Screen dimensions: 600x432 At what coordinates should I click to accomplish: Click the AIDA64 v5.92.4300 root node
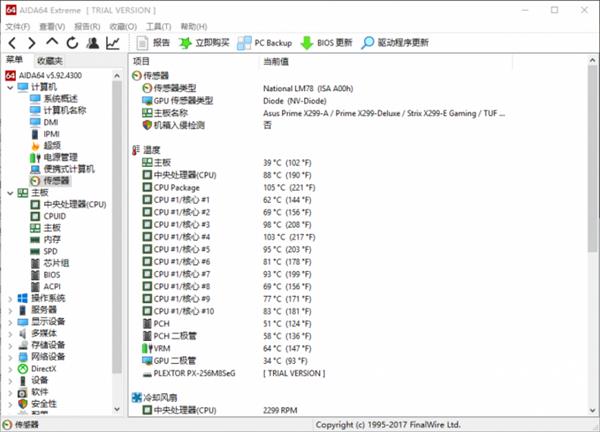44,75
